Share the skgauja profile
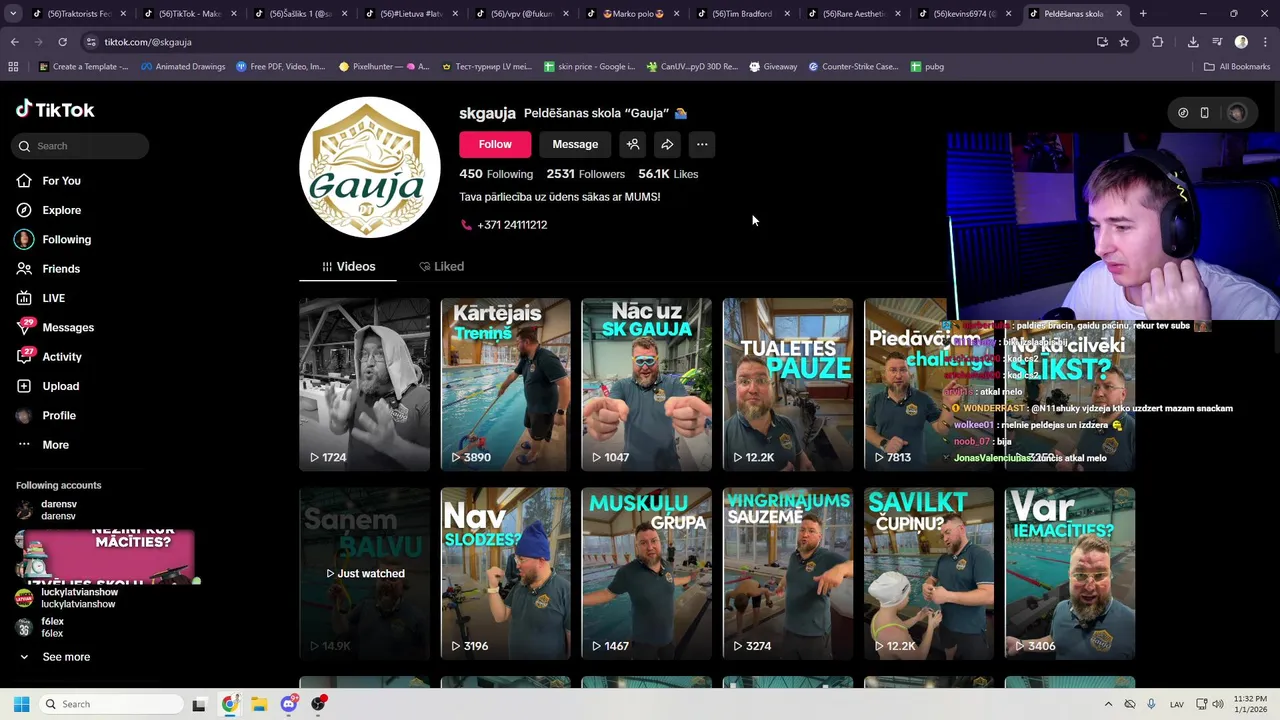 pyautogui.click(x=667, y=144)
